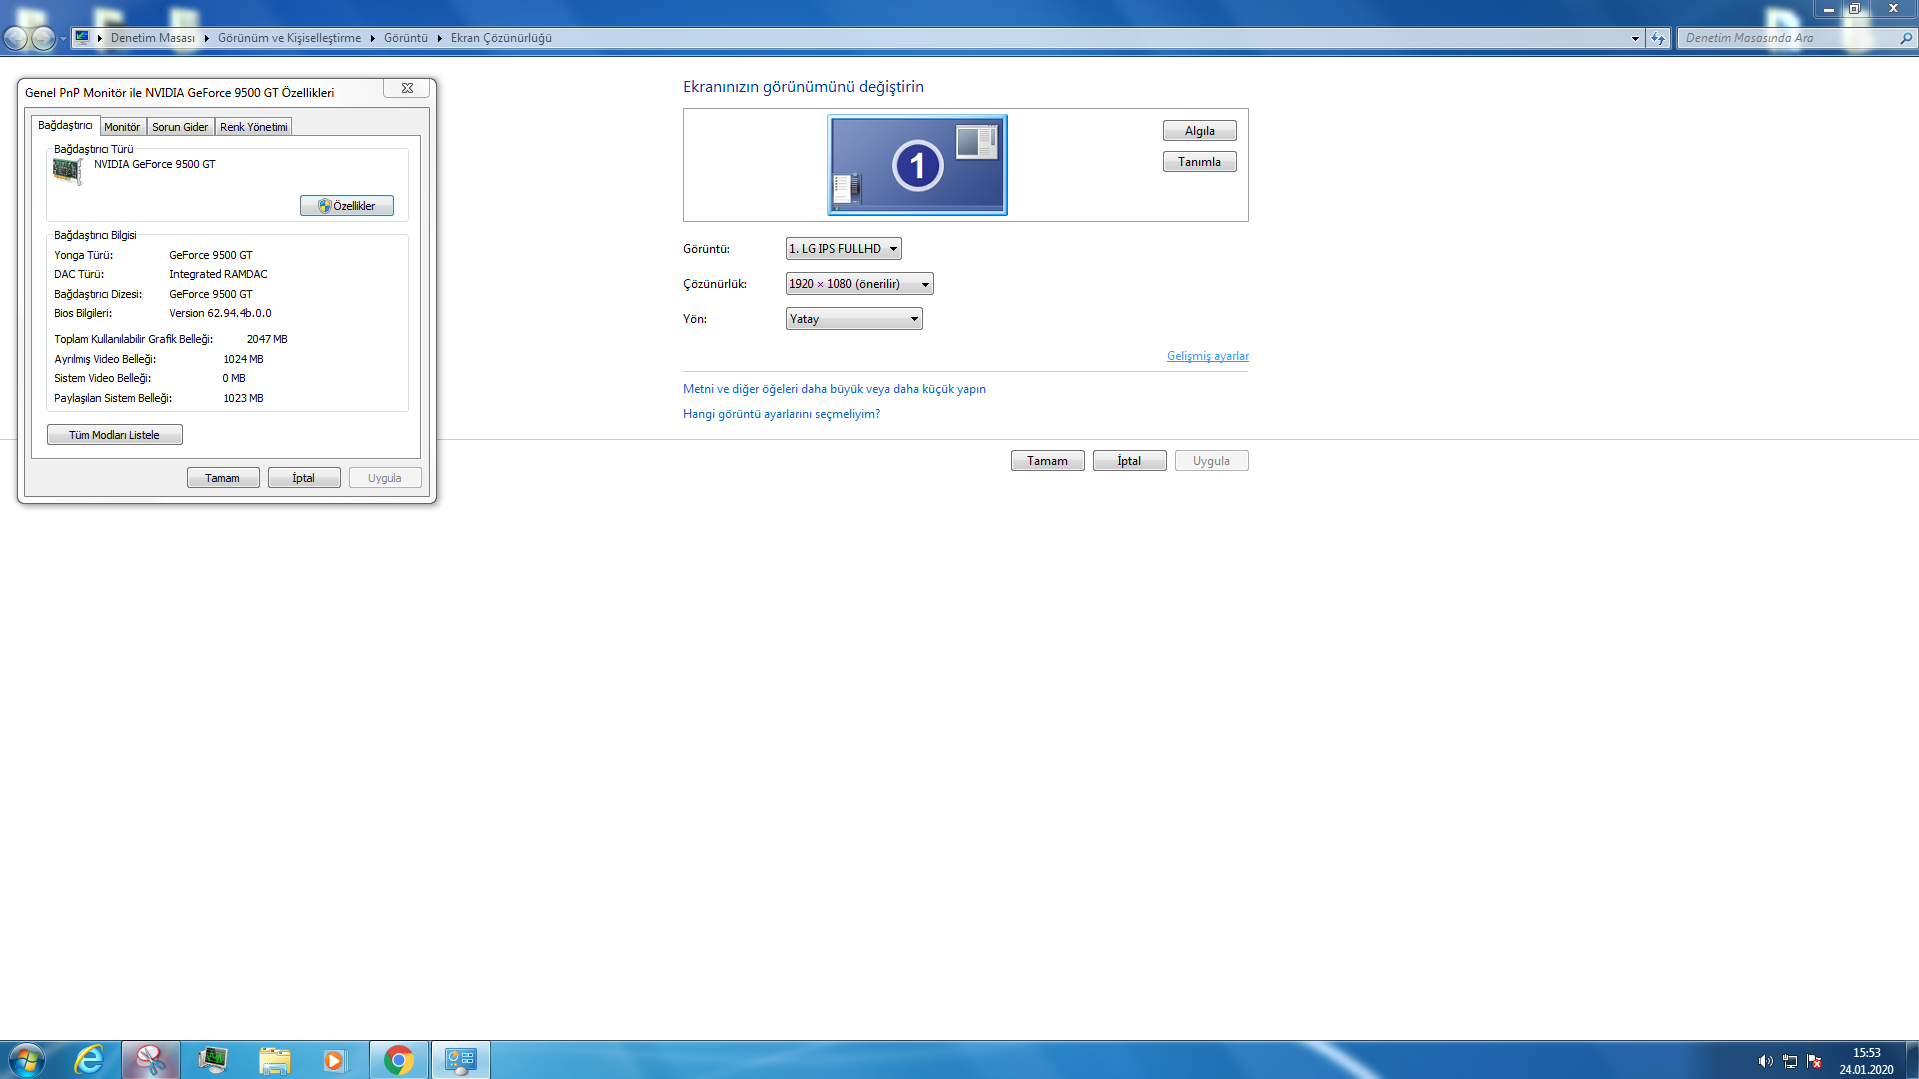Click the 'NVIDIA GeForce 9500 GT' adapter name
1919x1079 pixels.
coord(155,164)
